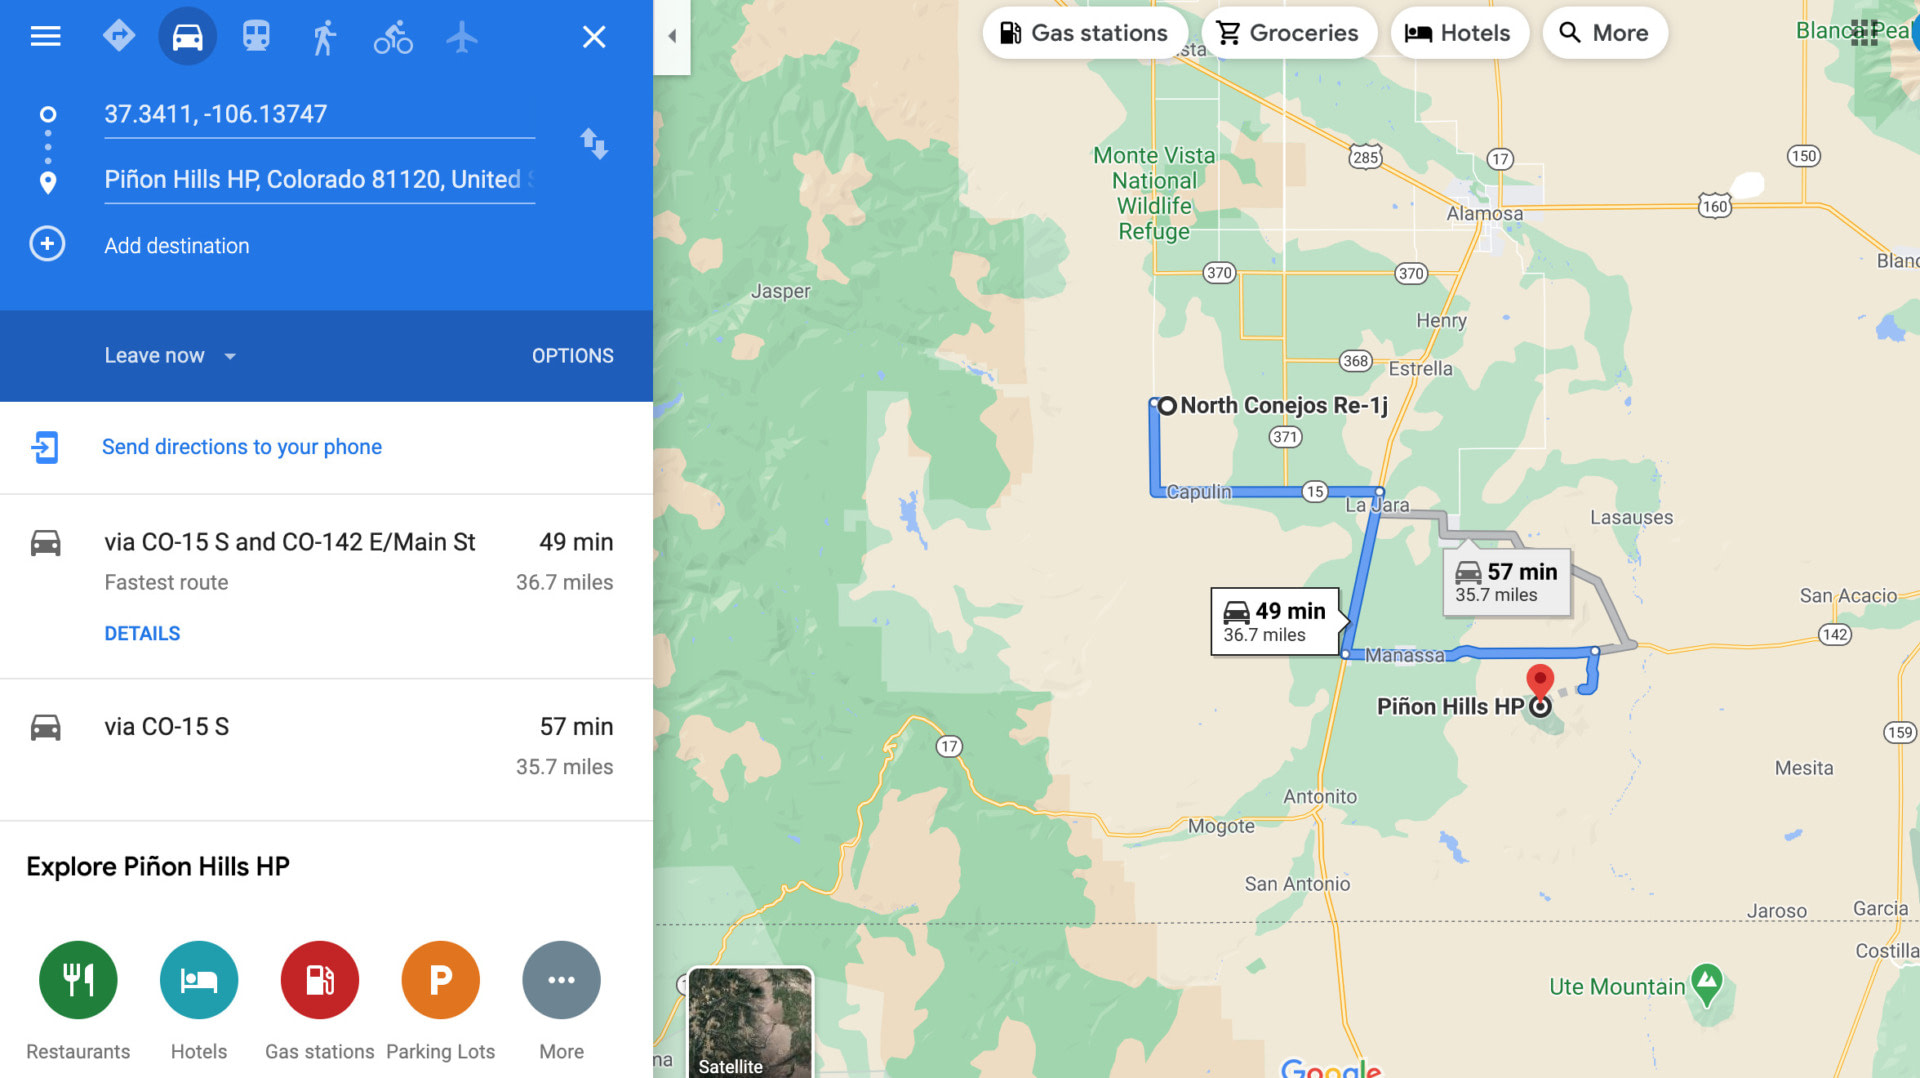
Task: Select the flights travel mode icon
Action: tap(461, 37)
